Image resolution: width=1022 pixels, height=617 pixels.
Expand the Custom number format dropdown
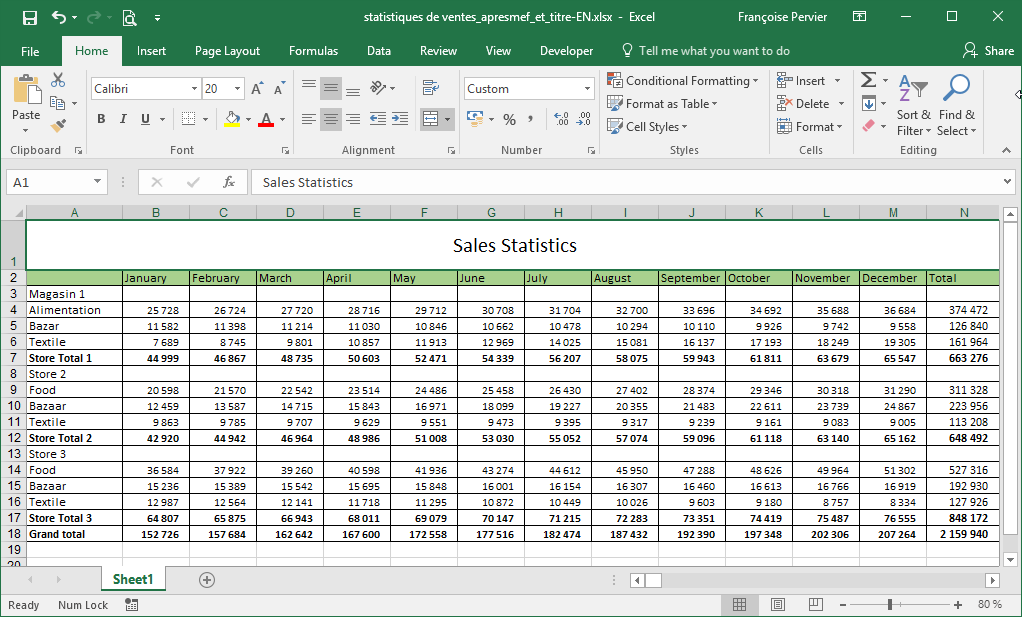(x=587, y=89)
